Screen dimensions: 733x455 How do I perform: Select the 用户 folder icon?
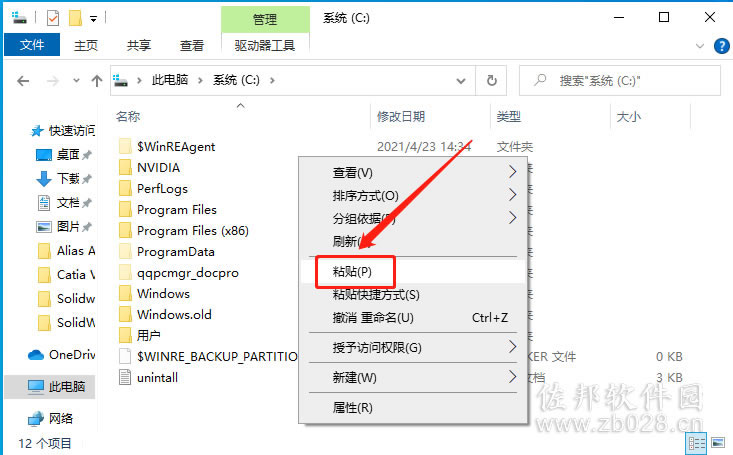(125, 335)
